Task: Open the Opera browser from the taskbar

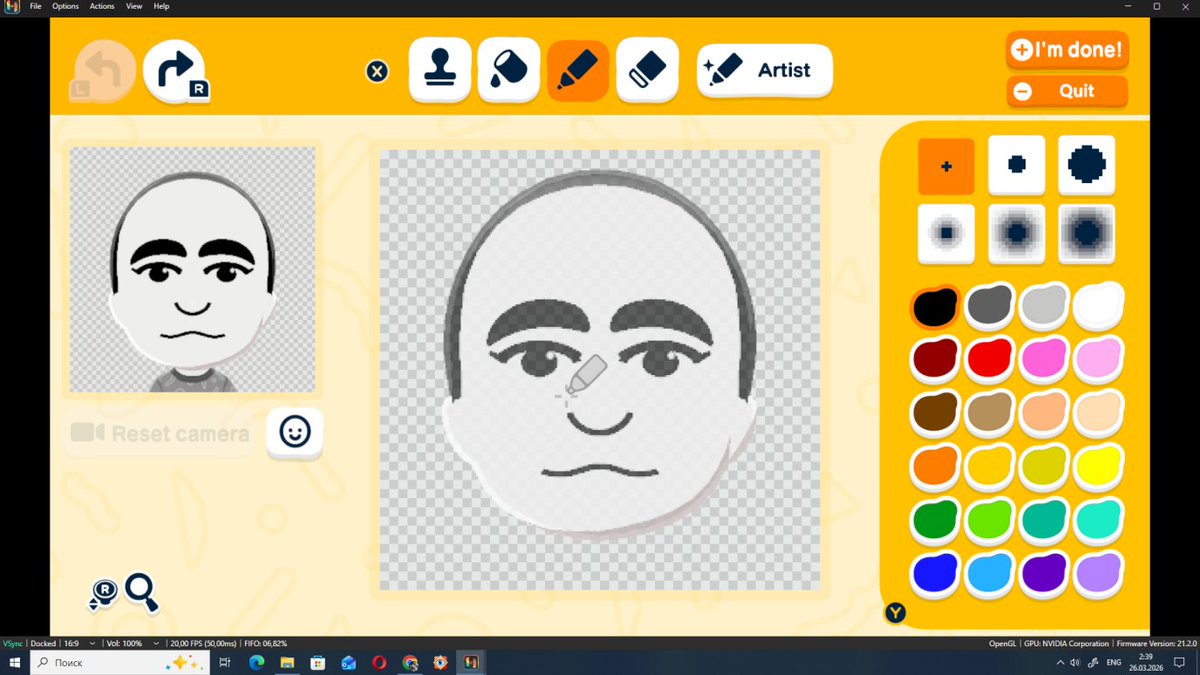Action: tap(379, 663)
